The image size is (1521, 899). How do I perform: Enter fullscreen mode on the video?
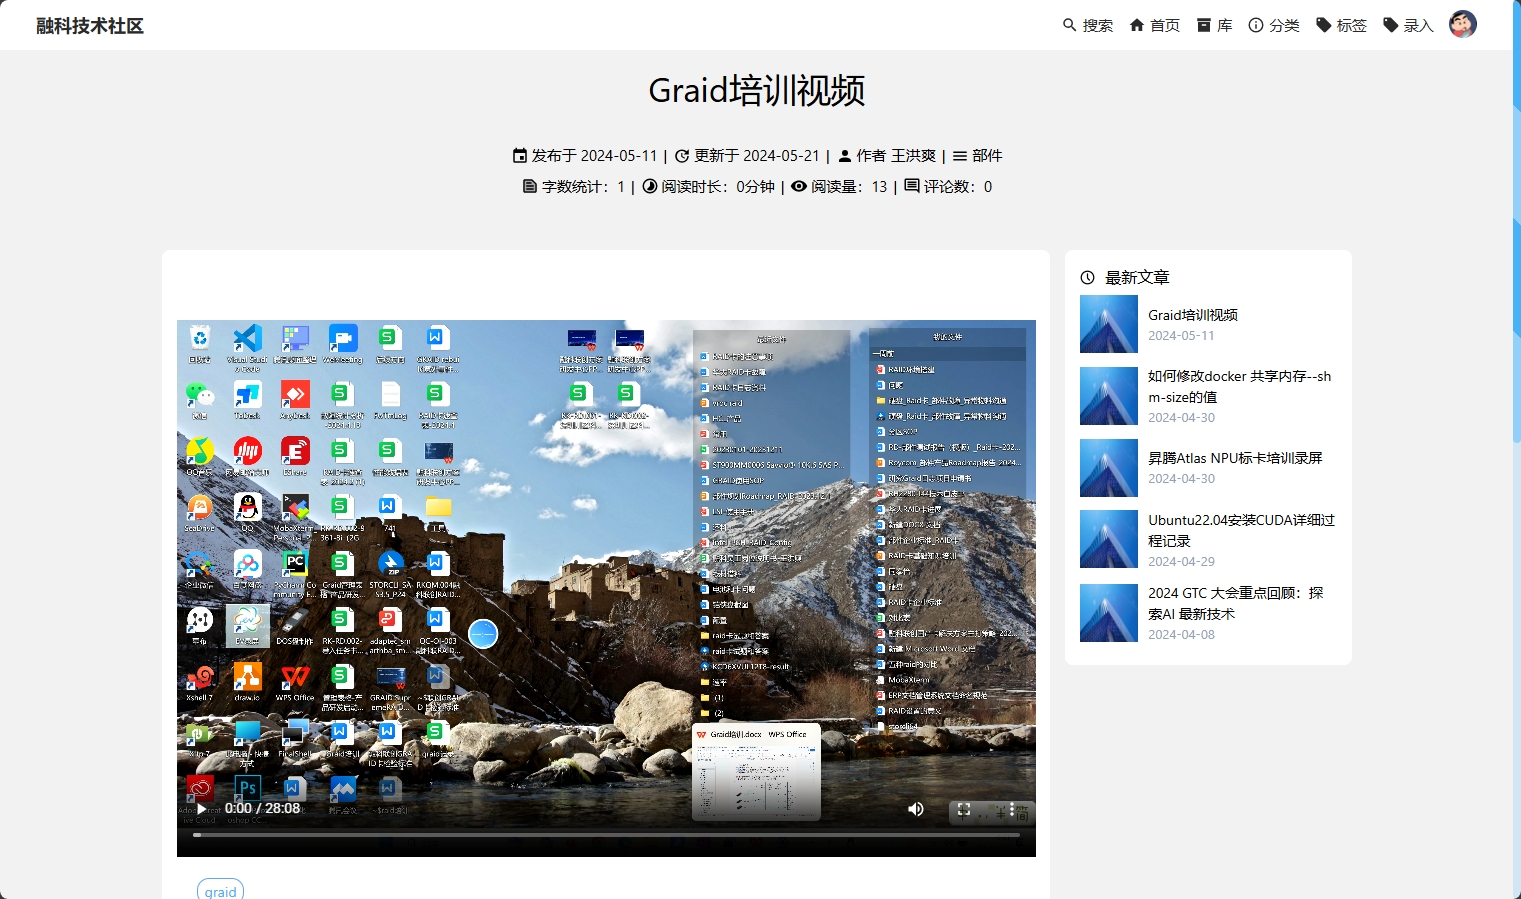click(964, 809)
